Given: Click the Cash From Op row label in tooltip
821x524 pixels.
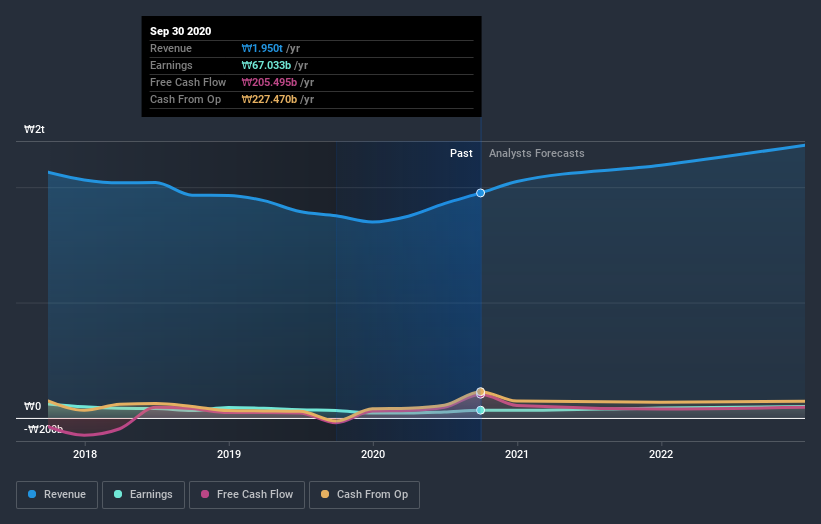Looking at the screenshot, I should 185,99.
